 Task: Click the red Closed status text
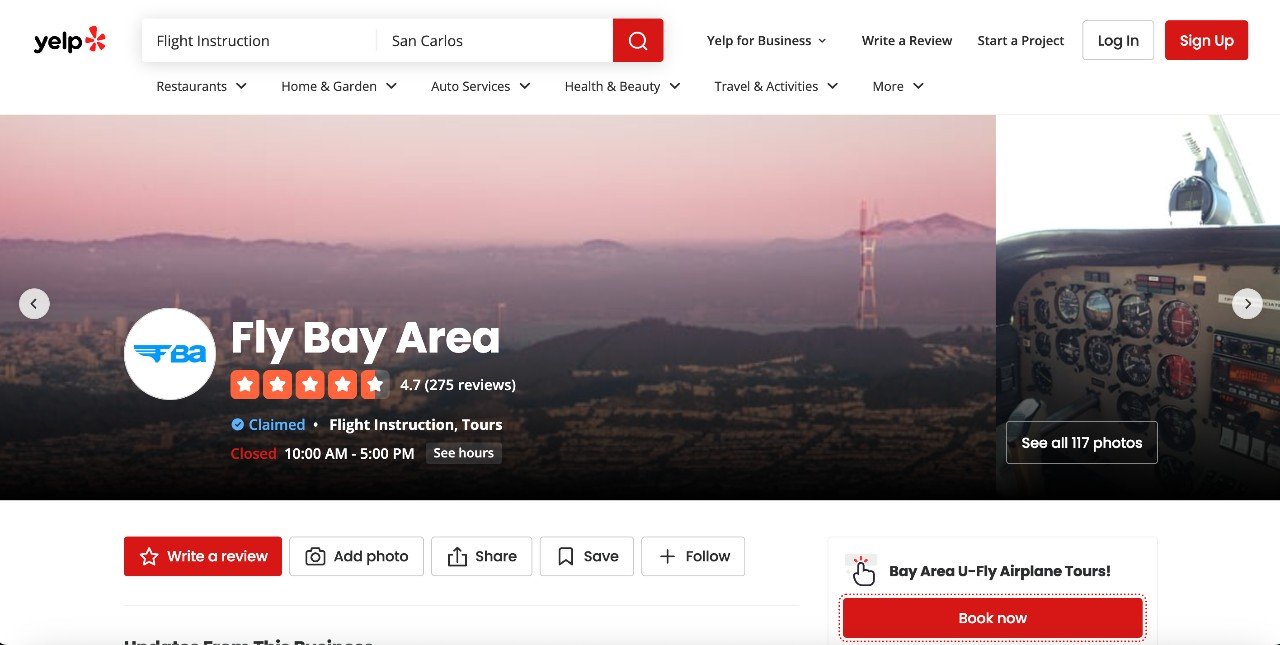click(x=253, y=454)
